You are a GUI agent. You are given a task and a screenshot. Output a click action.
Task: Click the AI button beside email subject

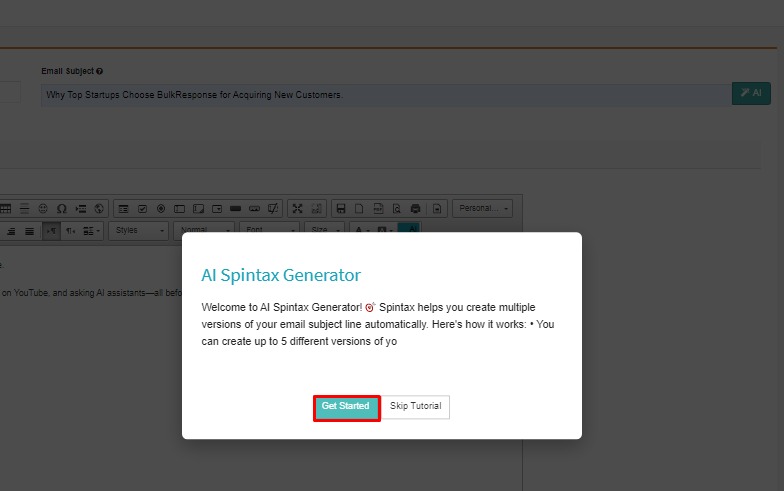pyautogui.click(x=751, y=93)
